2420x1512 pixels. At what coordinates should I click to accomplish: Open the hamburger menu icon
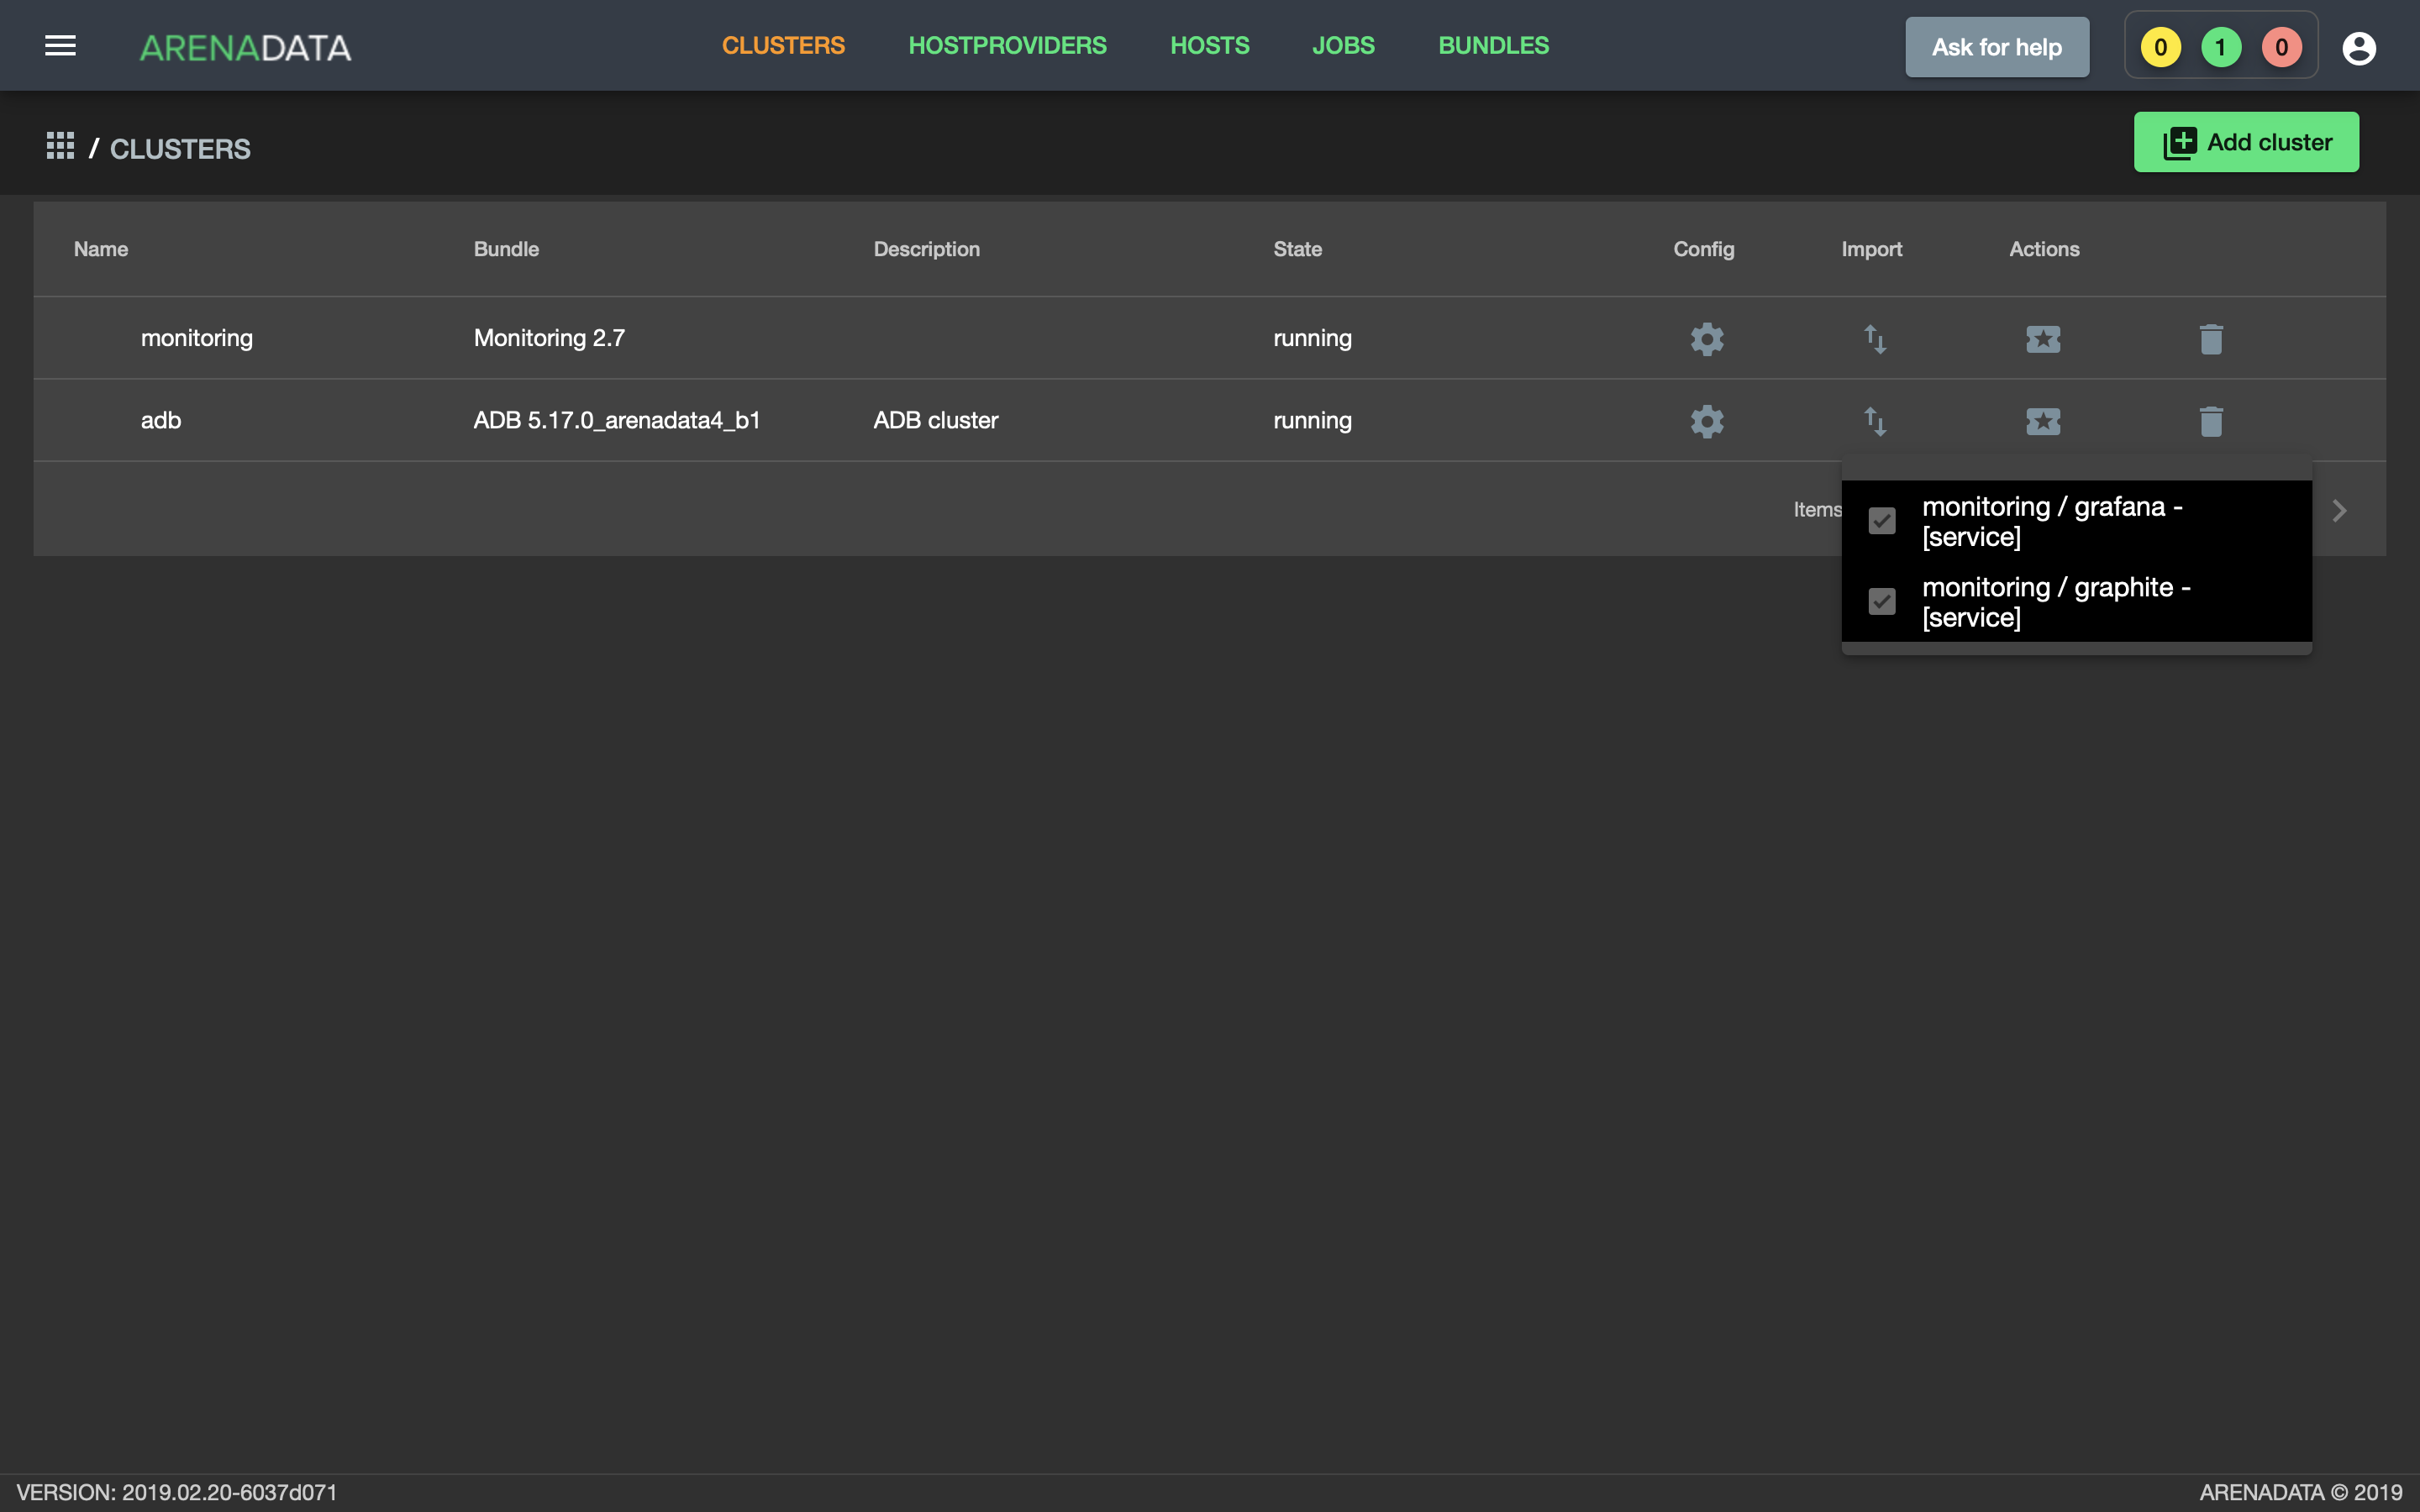tap(60, 46)
